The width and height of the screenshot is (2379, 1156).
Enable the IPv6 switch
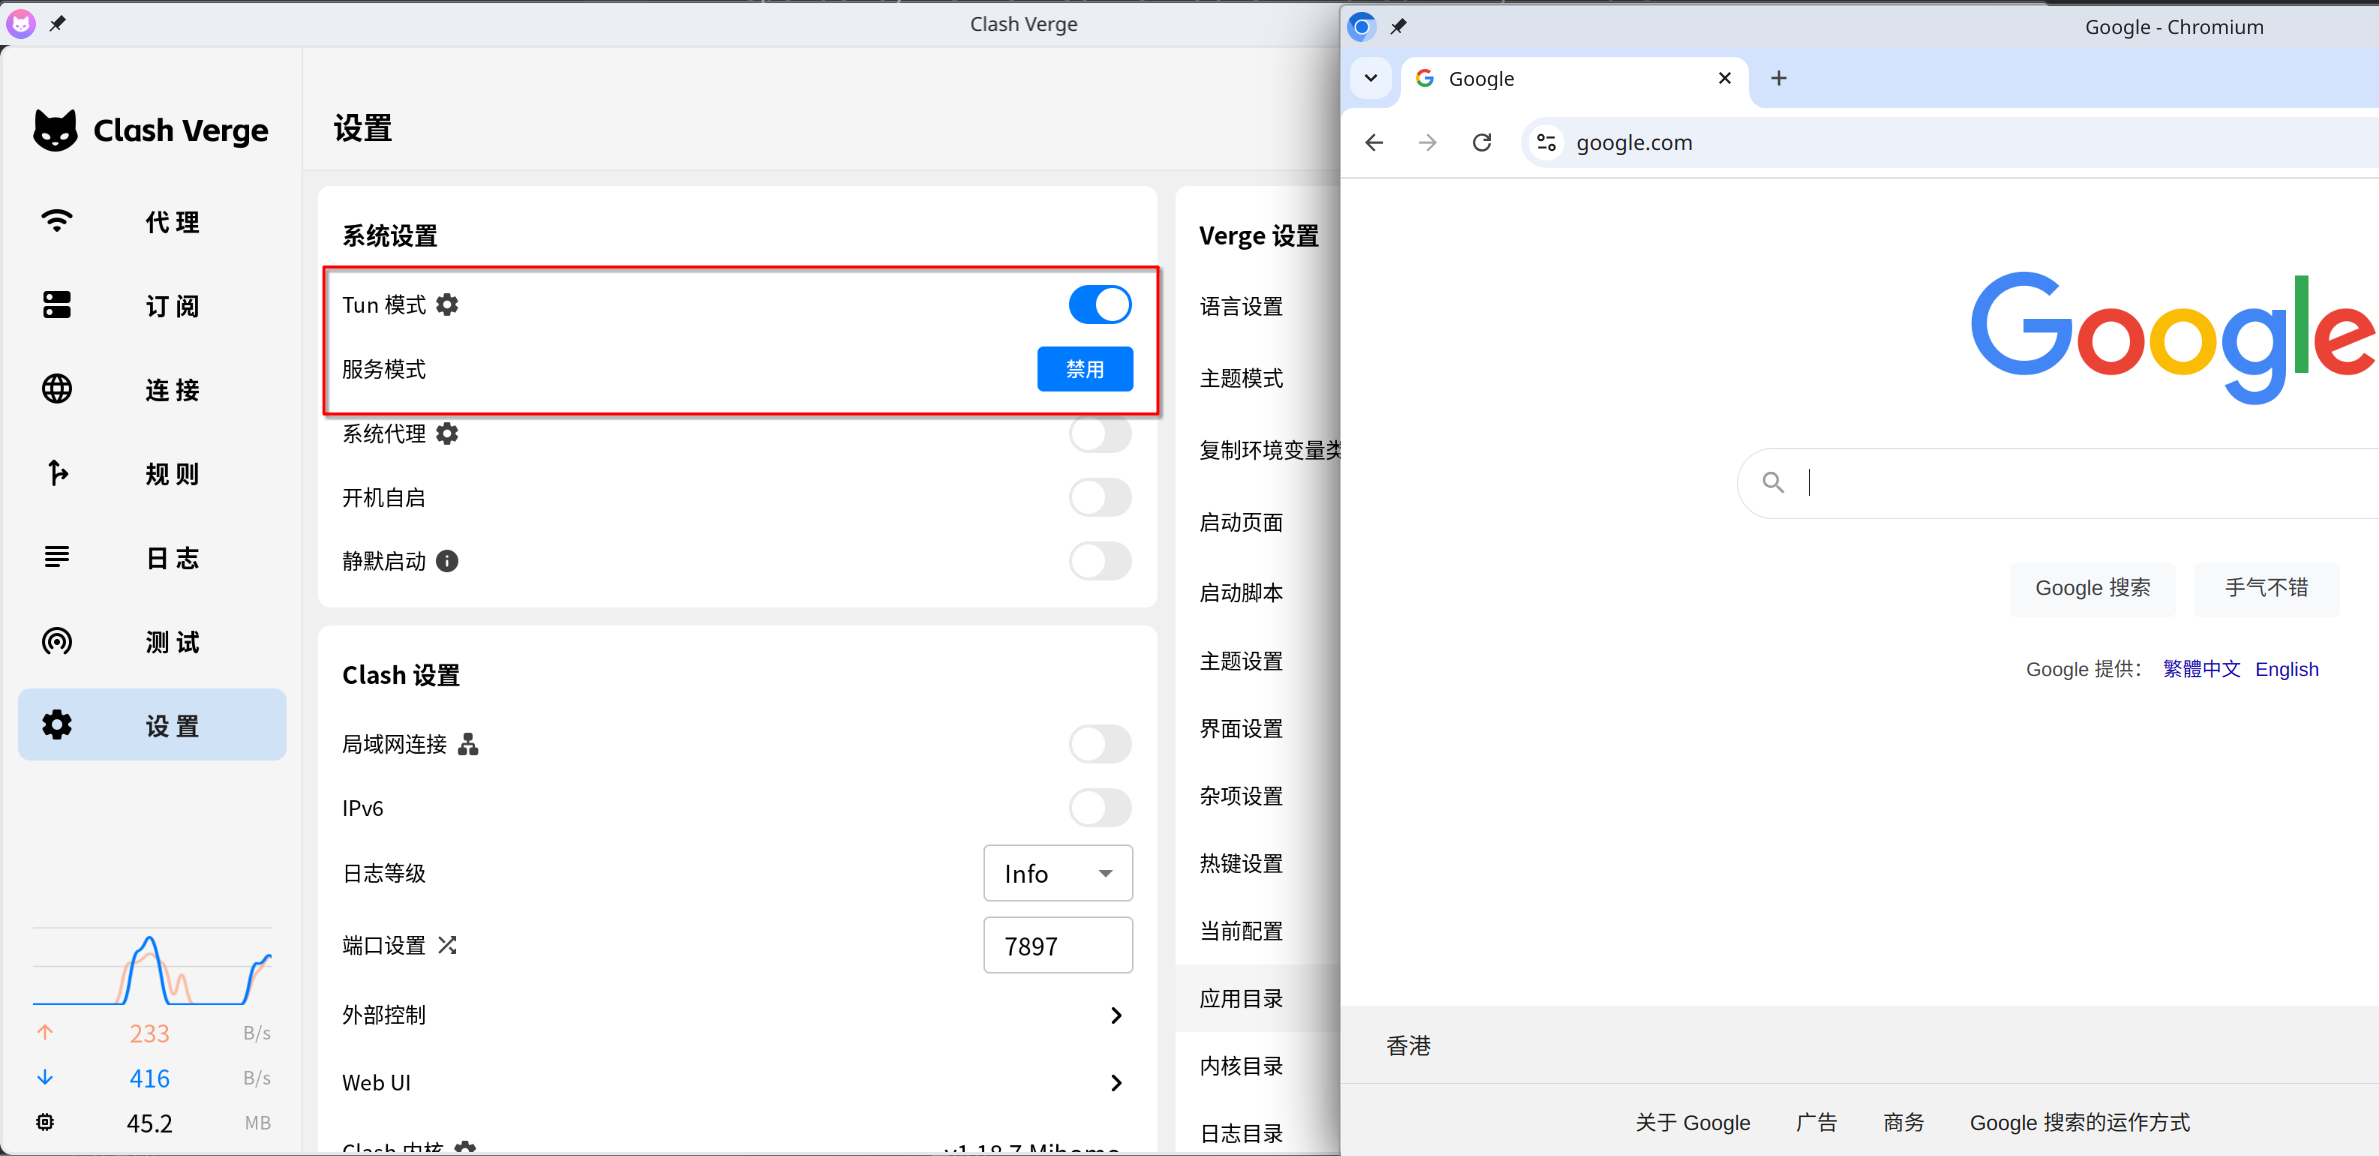tap(1100, 808)
